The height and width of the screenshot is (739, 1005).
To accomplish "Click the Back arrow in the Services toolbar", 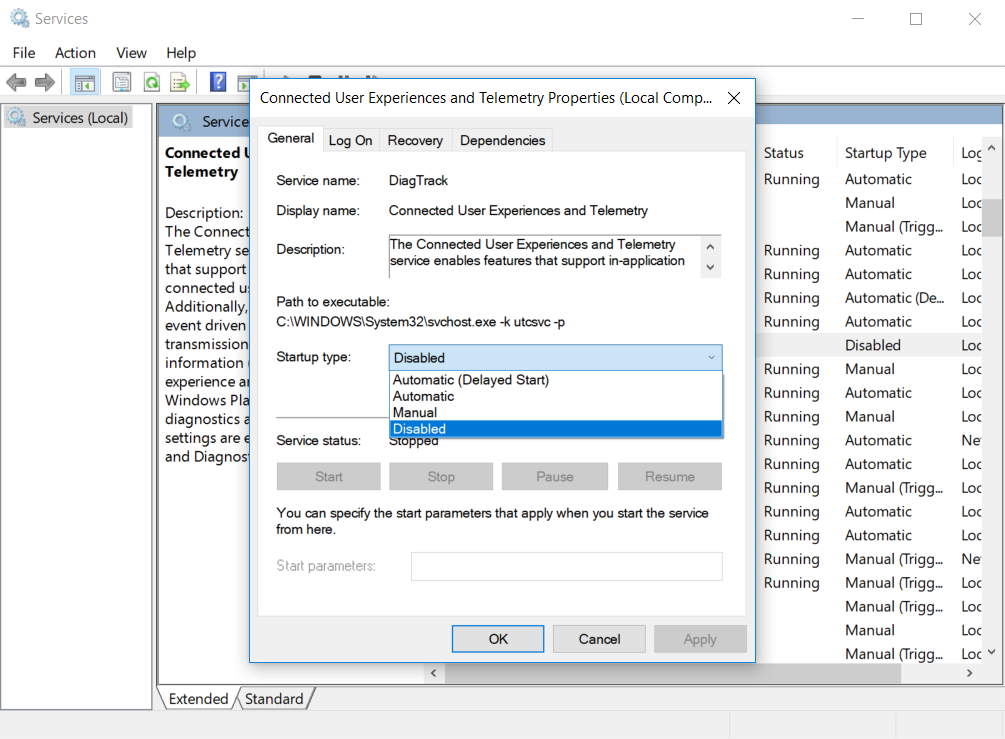I will click(16, 82).
